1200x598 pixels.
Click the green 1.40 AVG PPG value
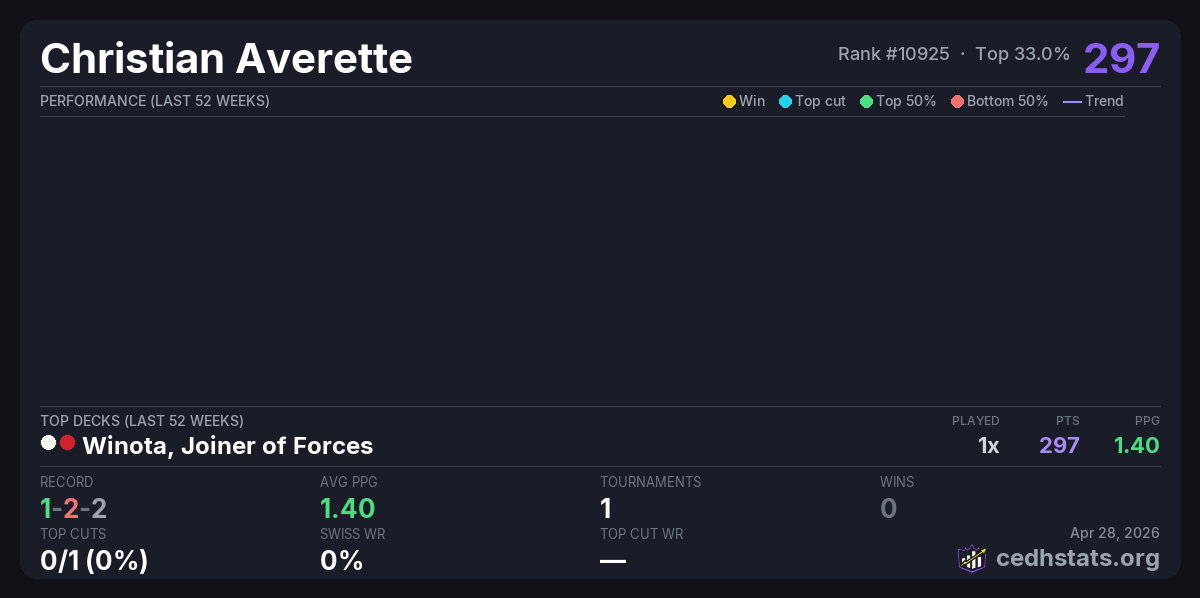tap(347, 508)
